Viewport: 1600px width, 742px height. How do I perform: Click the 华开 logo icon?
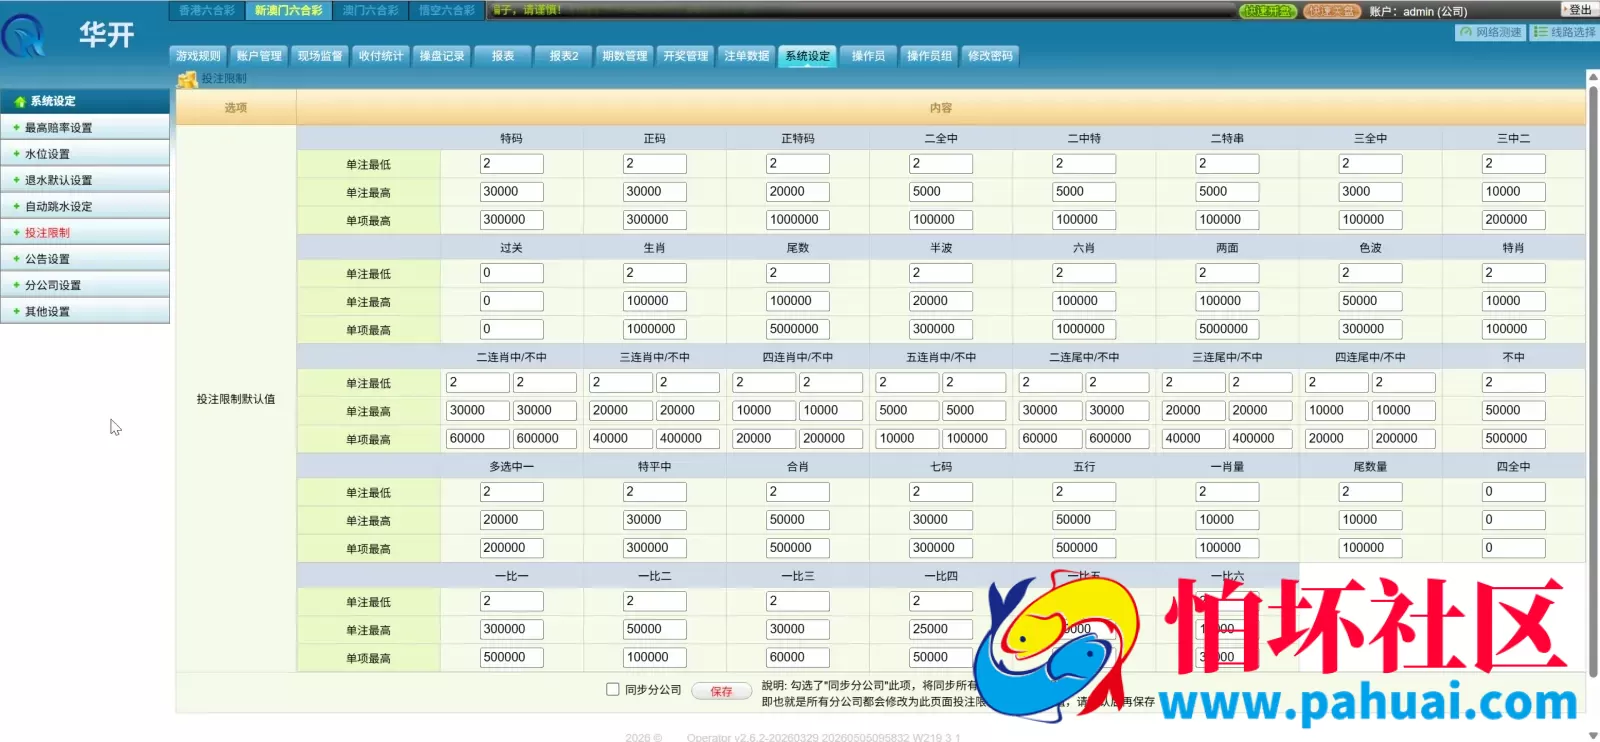point(24,36)
